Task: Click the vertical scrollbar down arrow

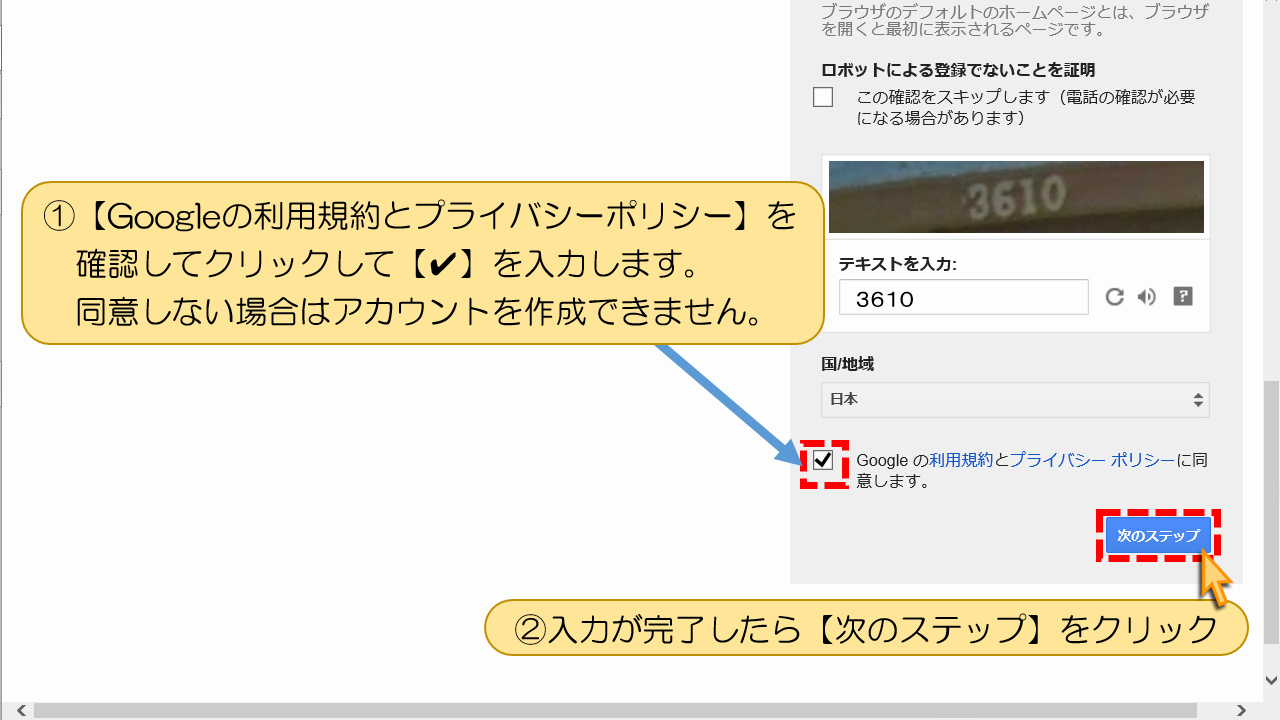Action: [x=1271, y=680]
